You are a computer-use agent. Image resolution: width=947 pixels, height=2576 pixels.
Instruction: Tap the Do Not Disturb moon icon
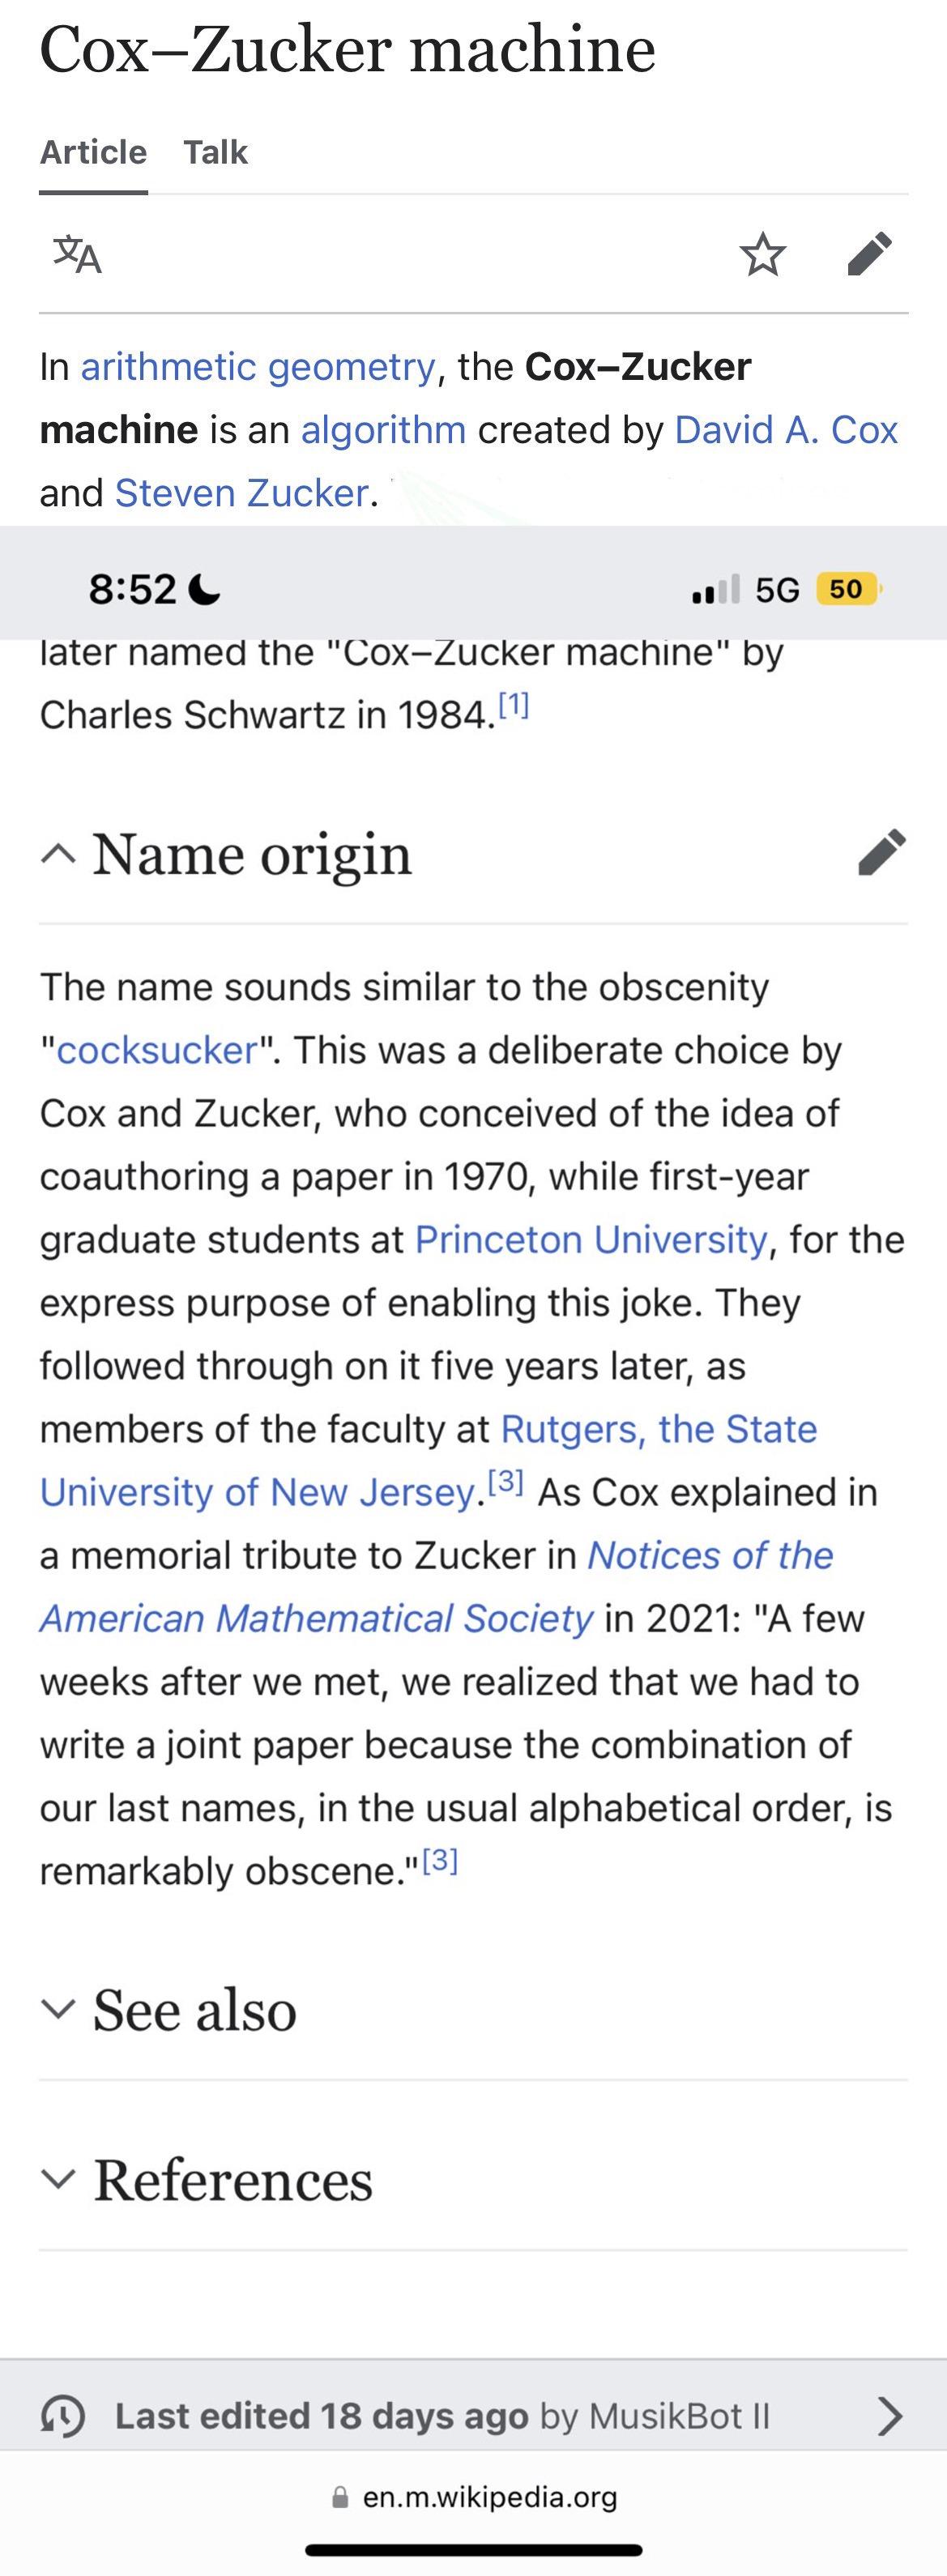[x=203, y=588]
